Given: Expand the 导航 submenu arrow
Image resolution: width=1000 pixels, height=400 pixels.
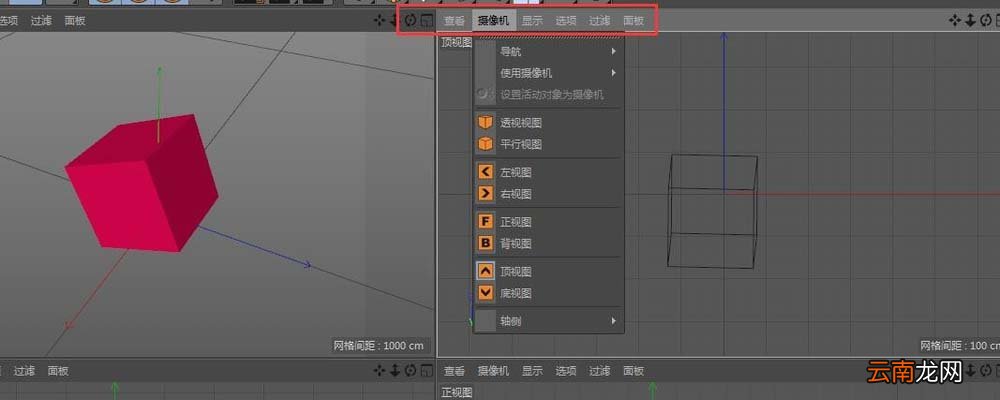Looking at the screenshot, I should pyautogui.click(x=614, y=51).
